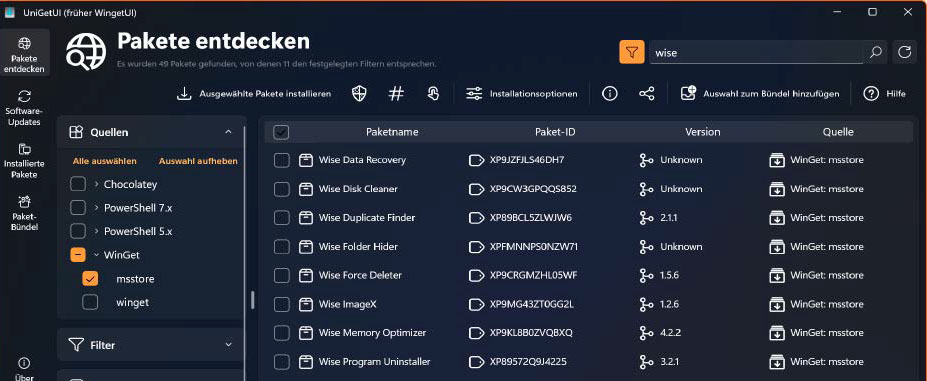
Task: Click the Quellen panel header icon
Action: [76, 132]
